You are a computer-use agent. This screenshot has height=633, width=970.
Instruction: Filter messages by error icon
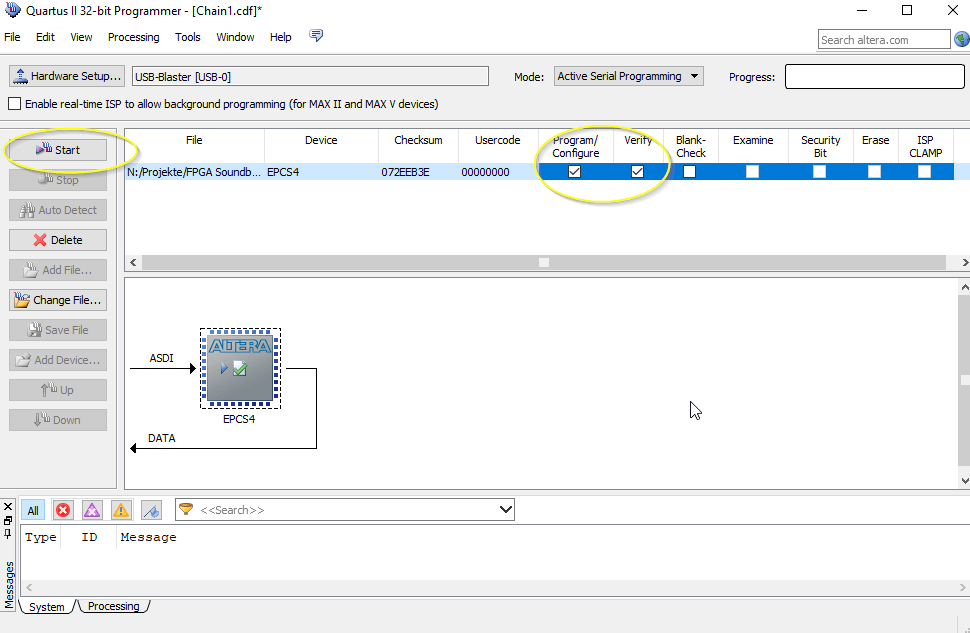pyautogui.click(x=63, y=510)
